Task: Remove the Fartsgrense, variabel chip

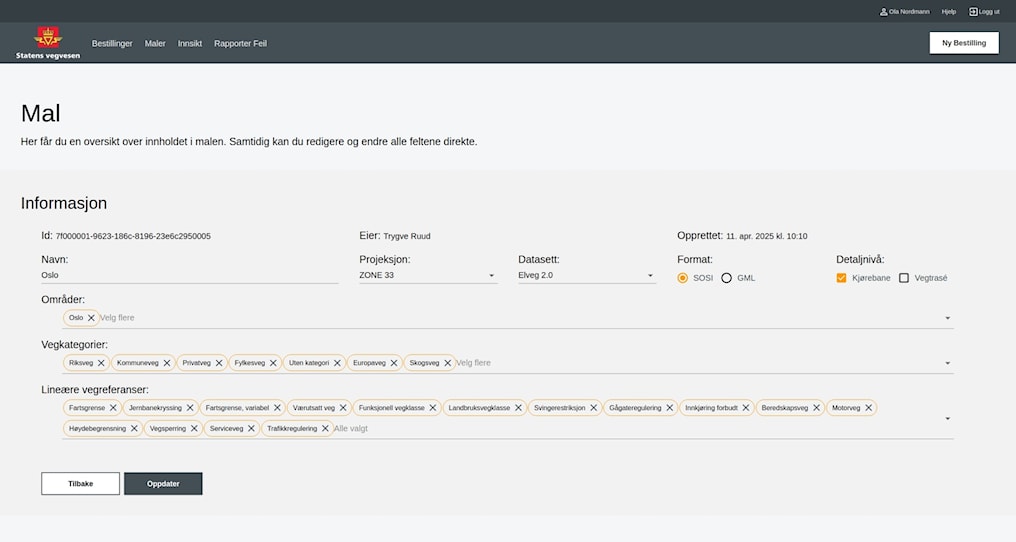Action: [x=277, y=408]
